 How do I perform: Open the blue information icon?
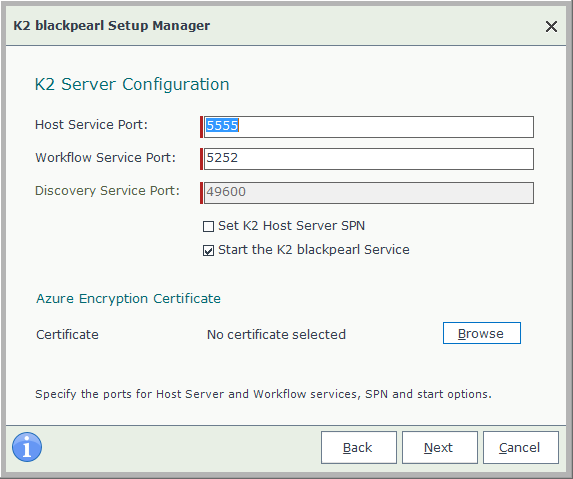coord(27,447)
